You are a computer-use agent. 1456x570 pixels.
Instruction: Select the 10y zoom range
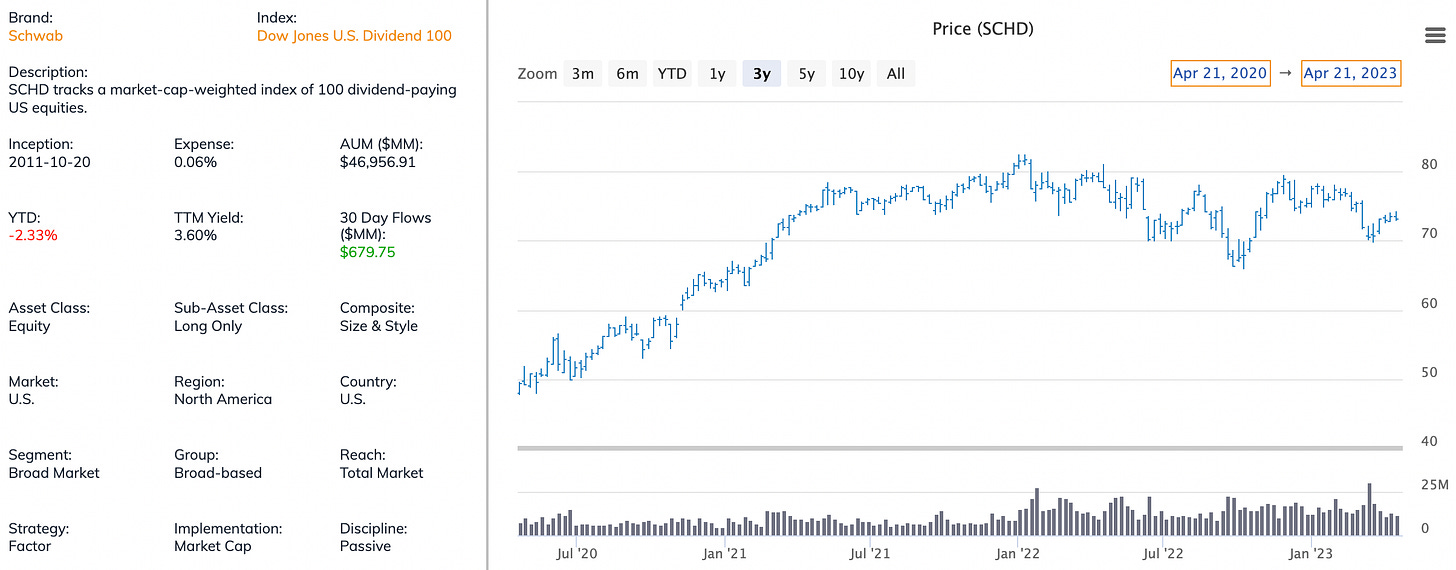point(851,73)
